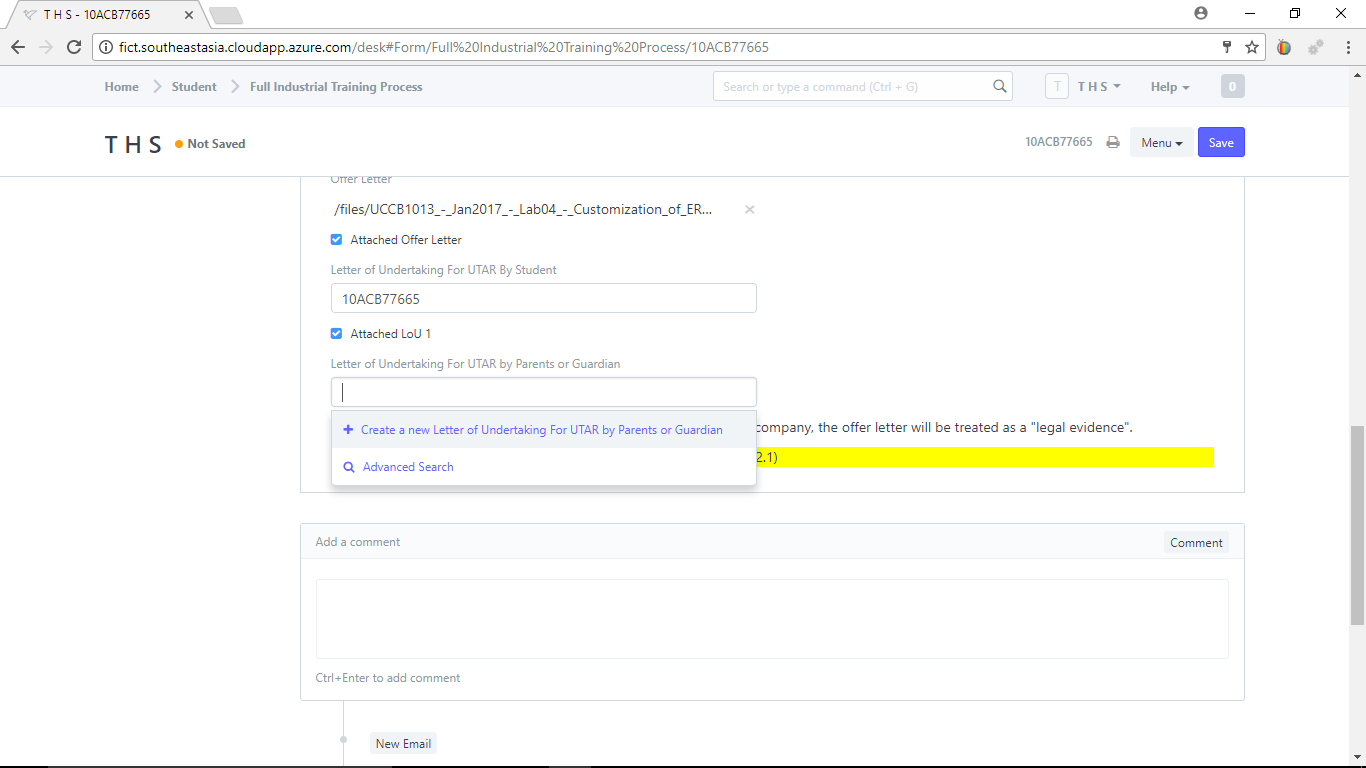
Task: Click the Add a comment label
Action: (358, 542)
